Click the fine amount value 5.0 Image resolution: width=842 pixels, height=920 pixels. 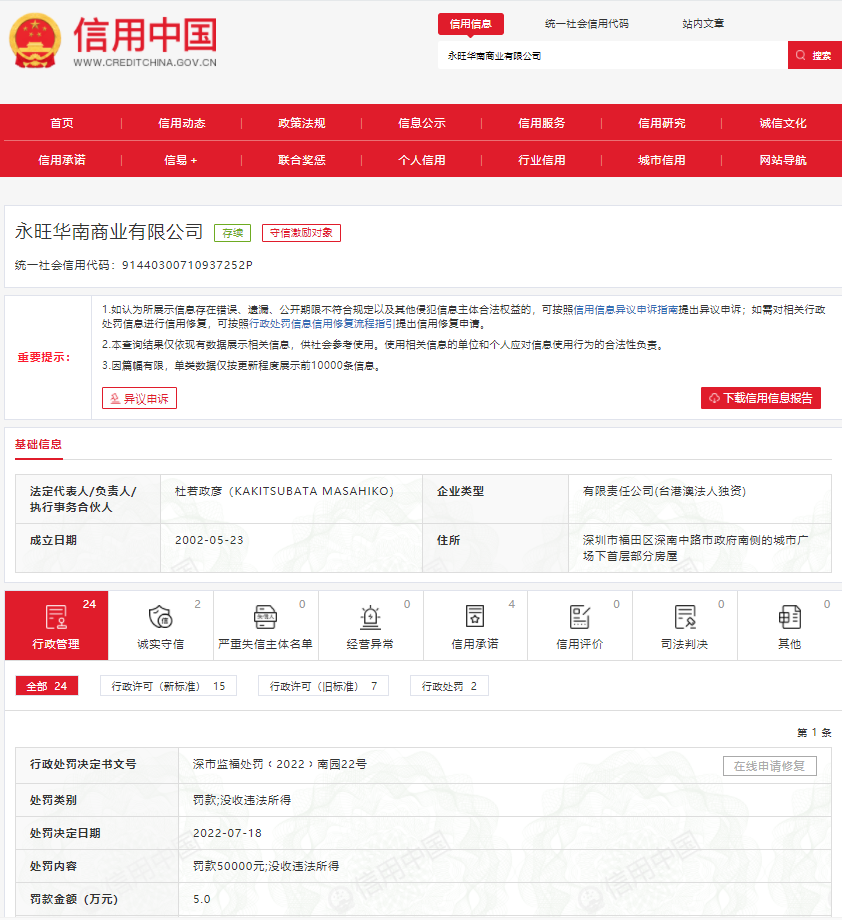pyautogui.click(x=201, y=899)
